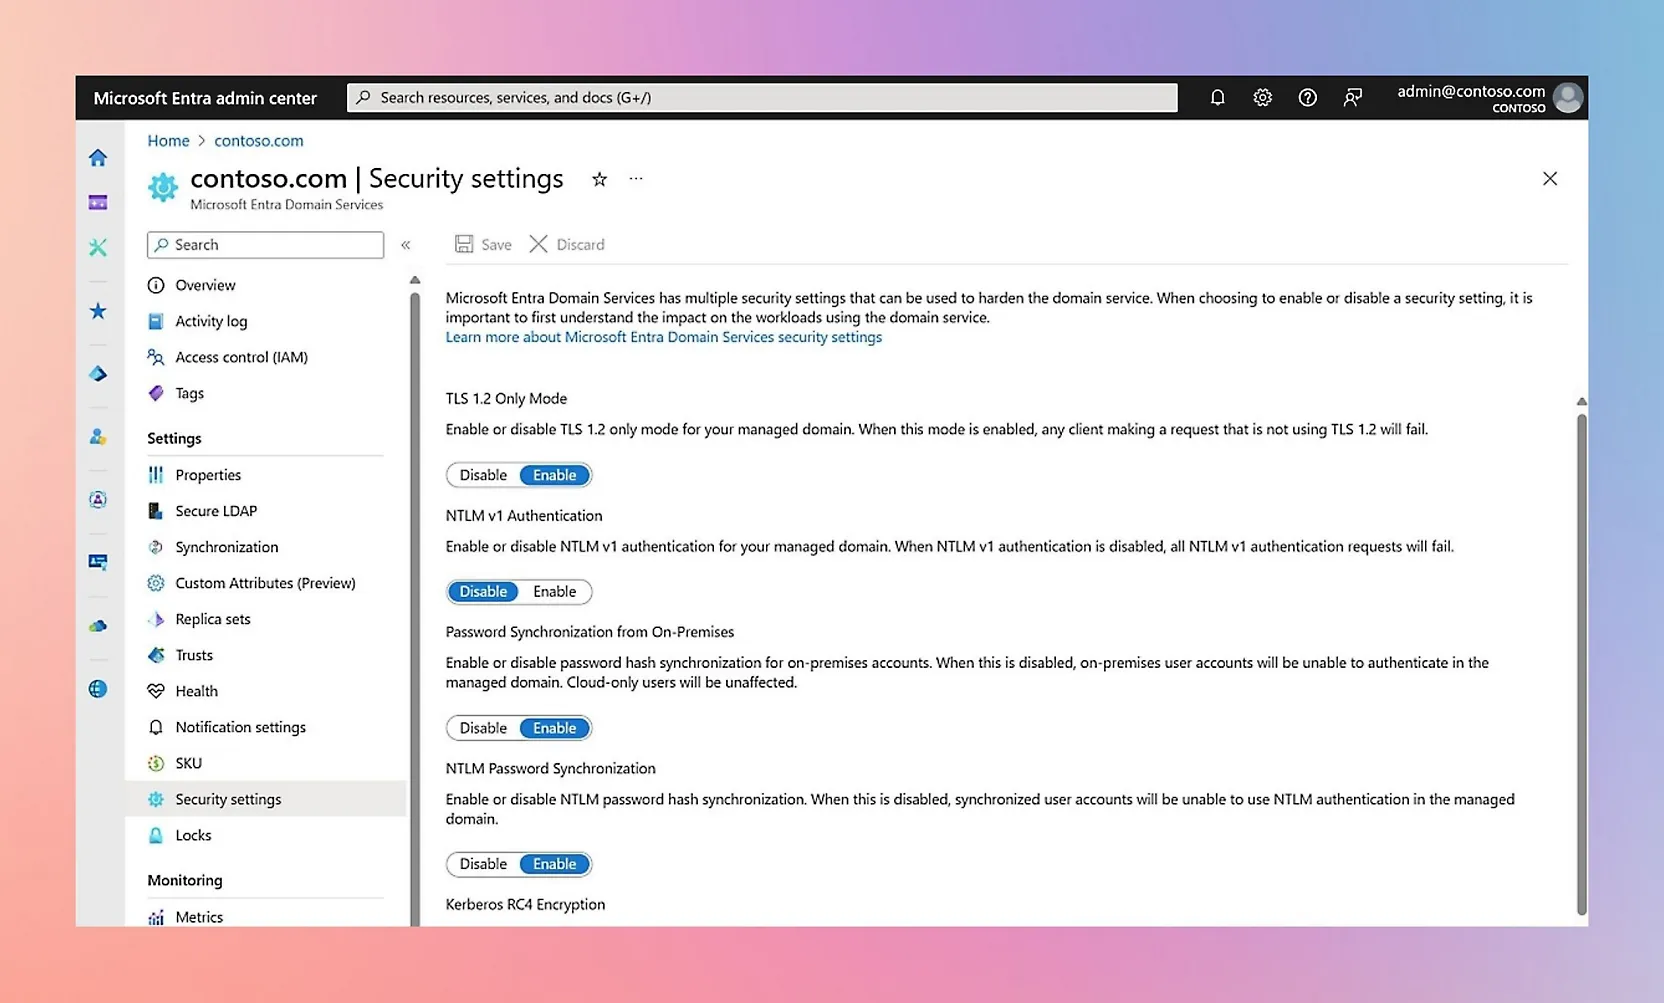Favorite this page with star icon
Image resolution: width=1664 pixels, height=1003 pixels.
coord(599,180)
